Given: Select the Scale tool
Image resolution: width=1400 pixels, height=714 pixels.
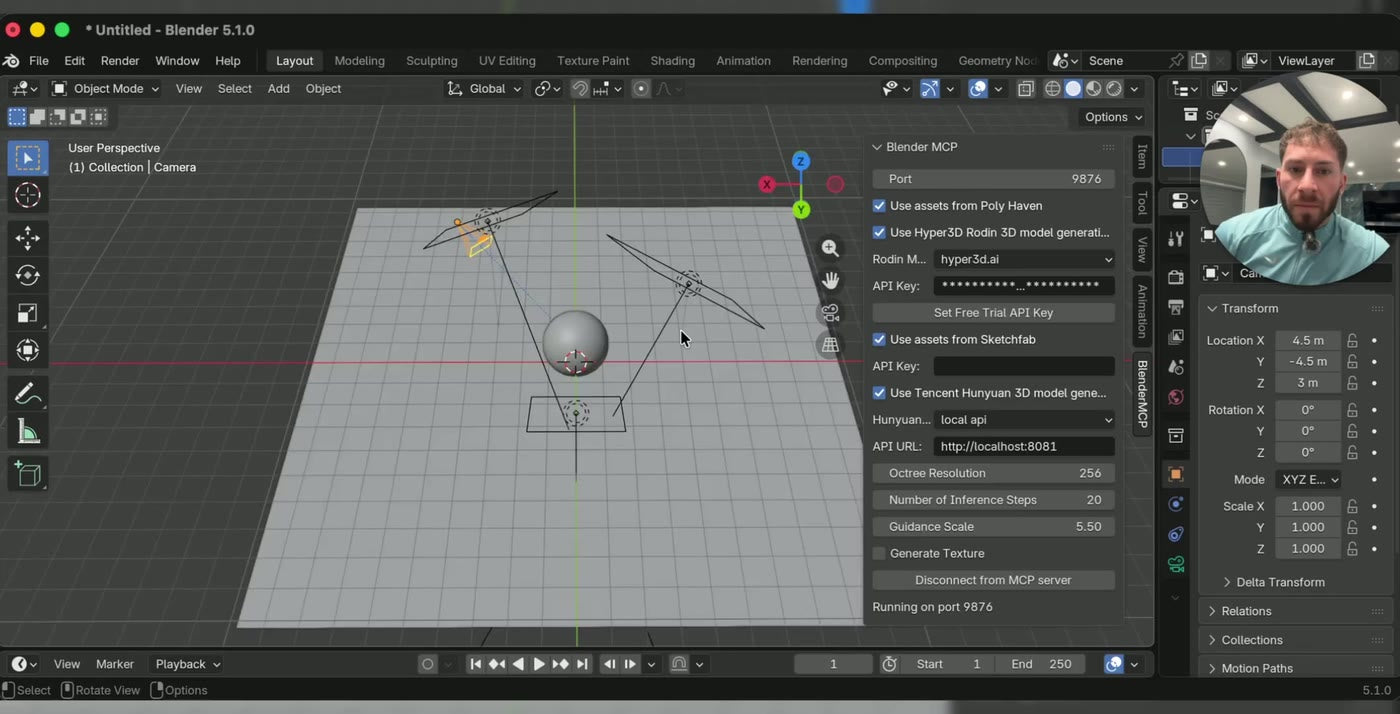Looking at the screenshot, I should coord(28,313).
